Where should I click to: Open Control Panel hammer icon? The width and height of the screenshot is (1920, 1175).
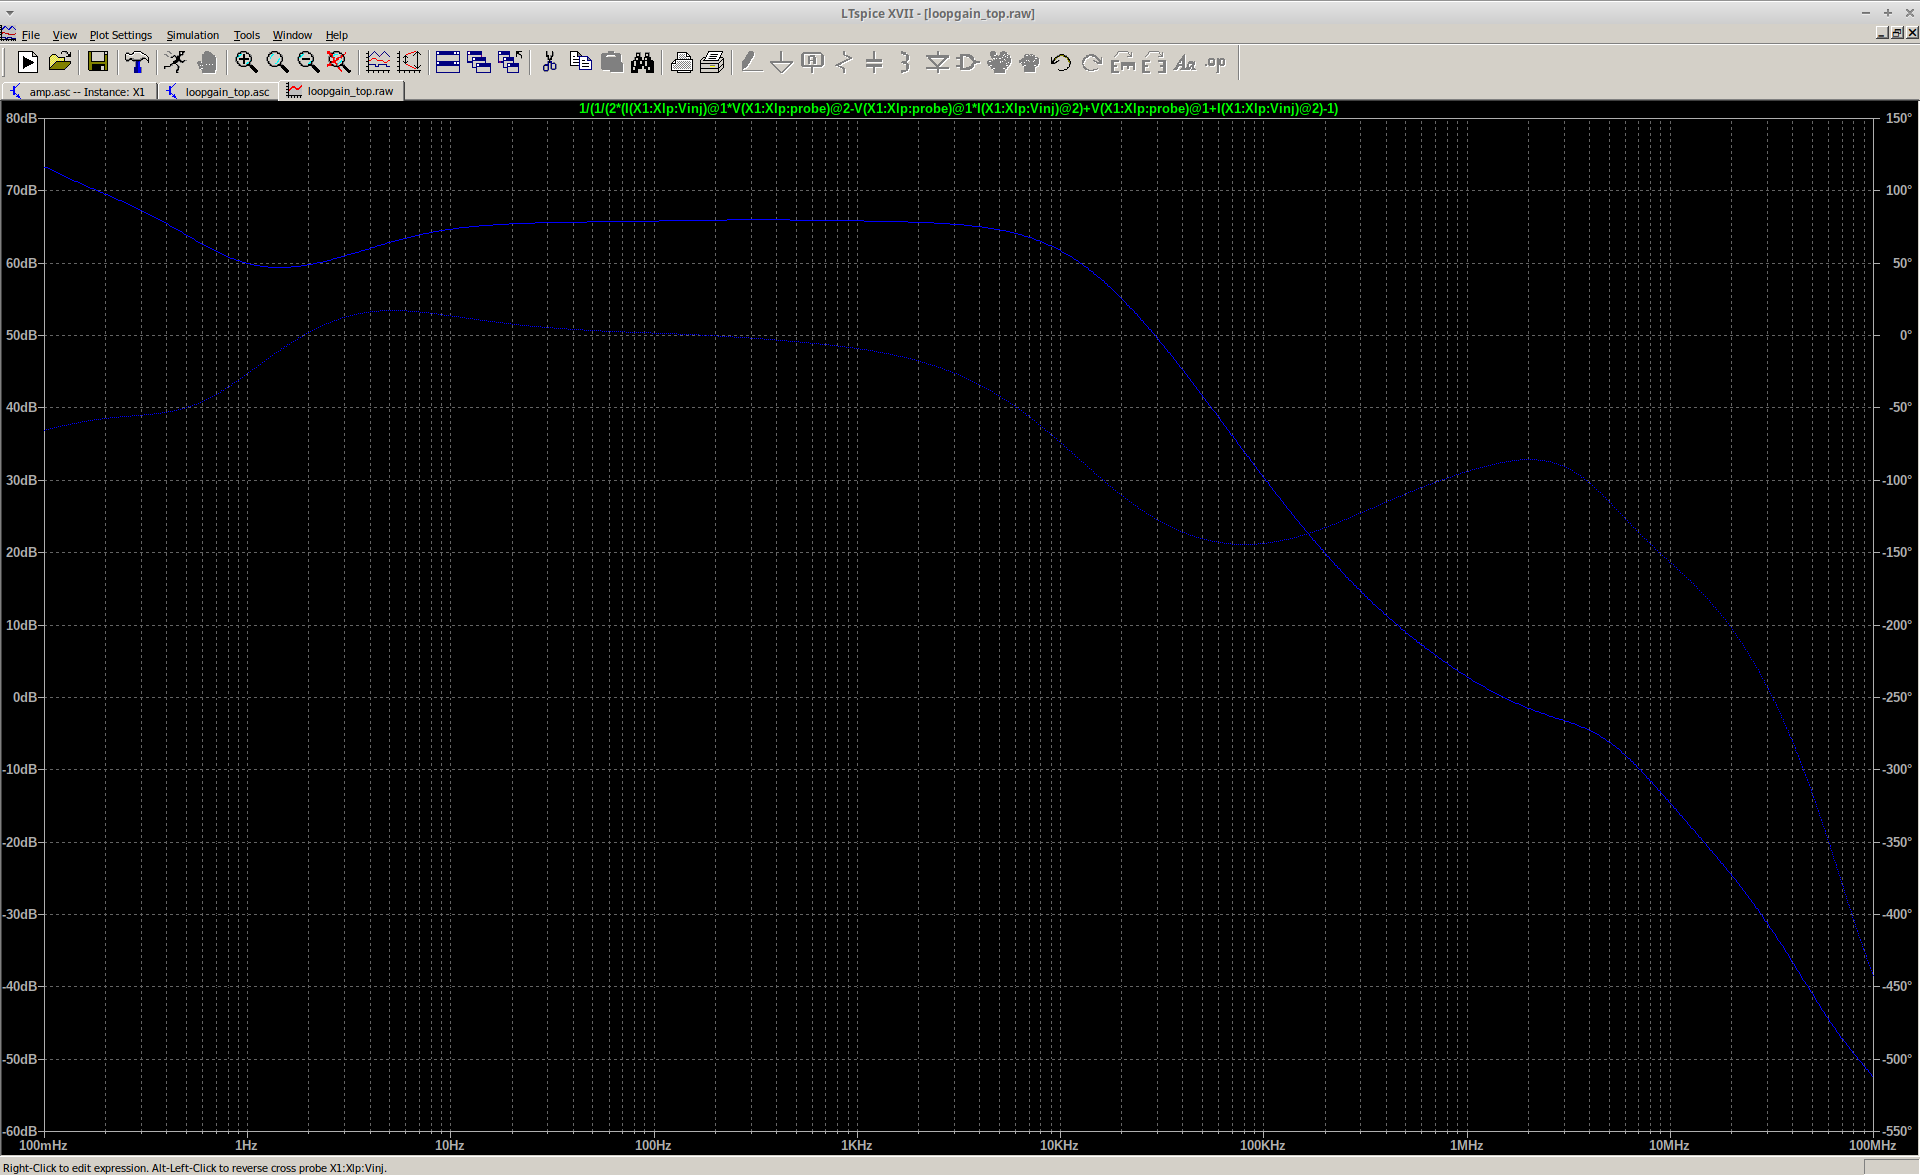(137, 63)
